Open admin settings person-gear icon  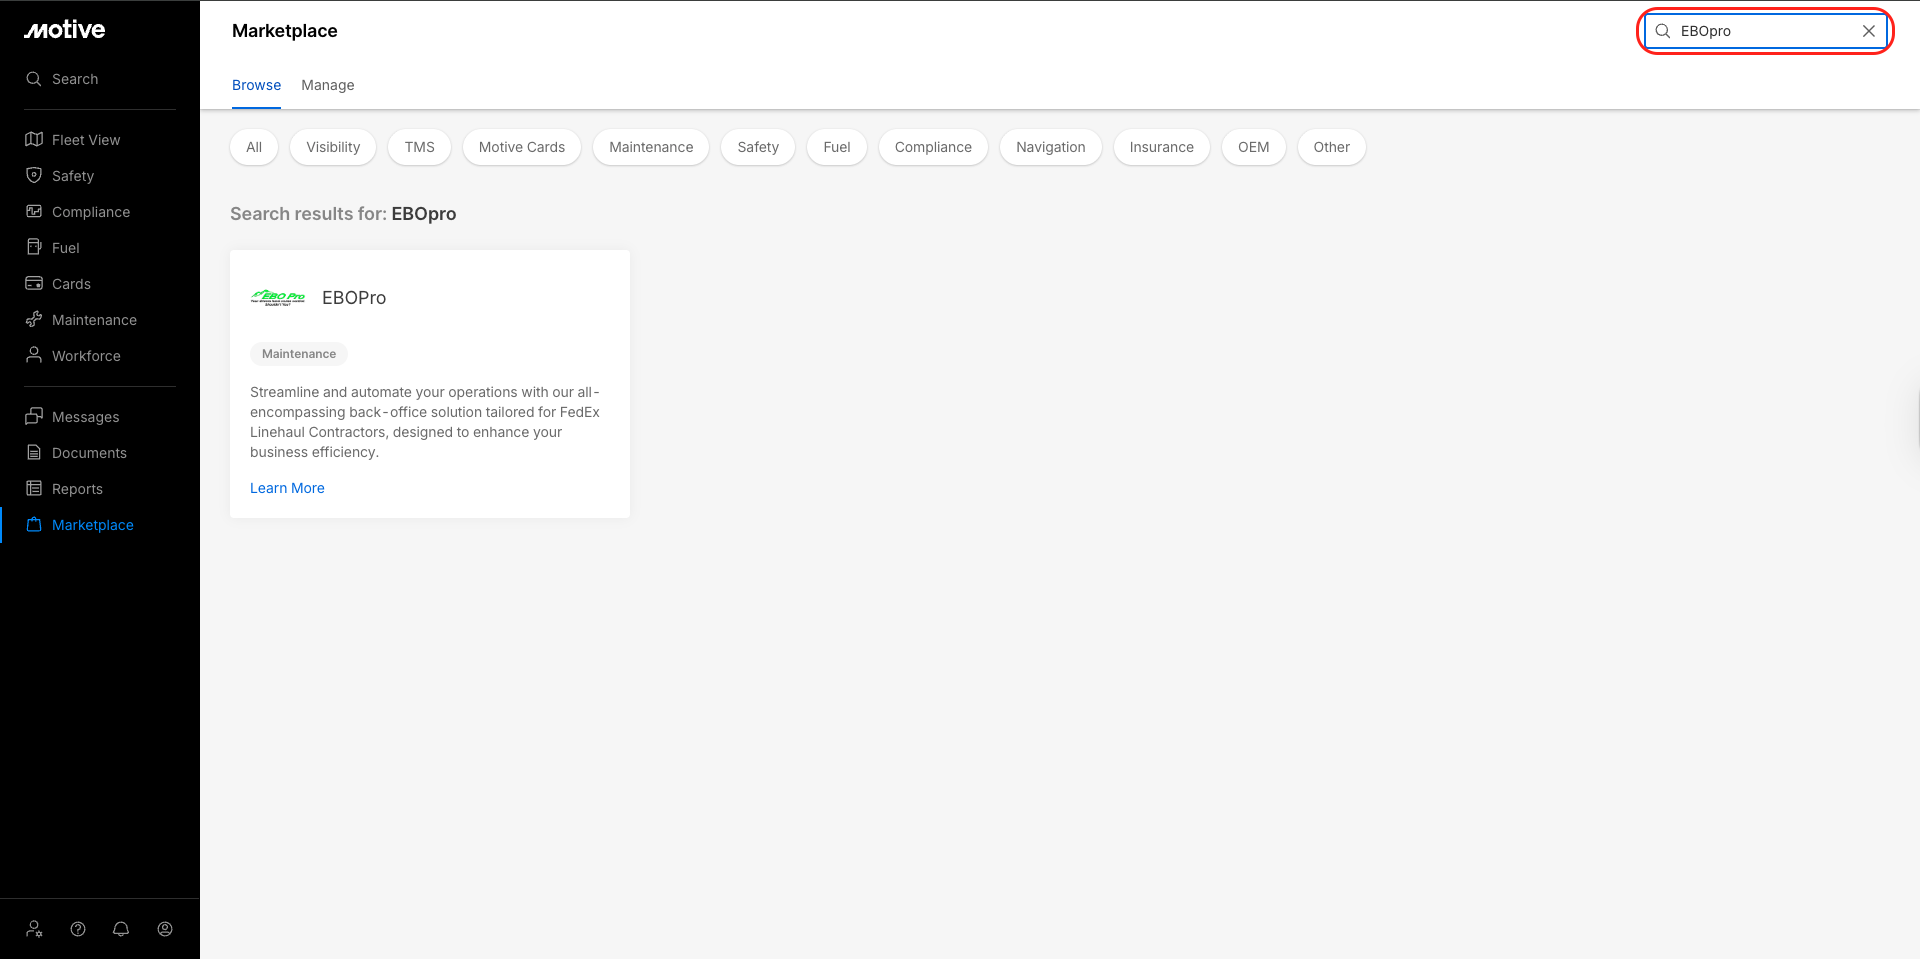click(x=35, y=929)
